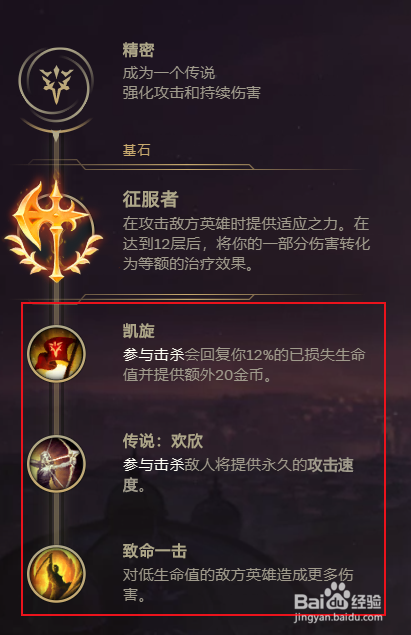411x635 pixels.
Task: Click highlighted 参与击杀 in Triumph description
Action: 154,355
